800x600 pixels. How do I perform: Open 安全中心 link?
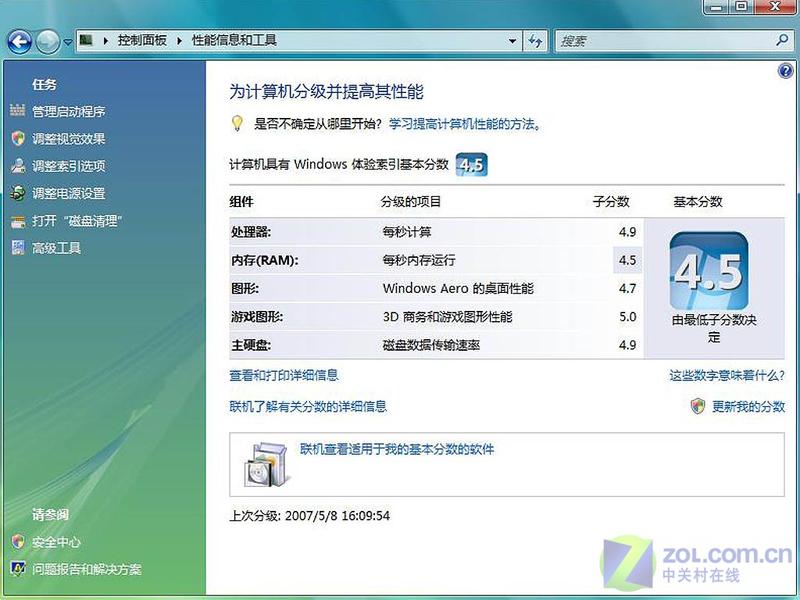click(57, 542)
